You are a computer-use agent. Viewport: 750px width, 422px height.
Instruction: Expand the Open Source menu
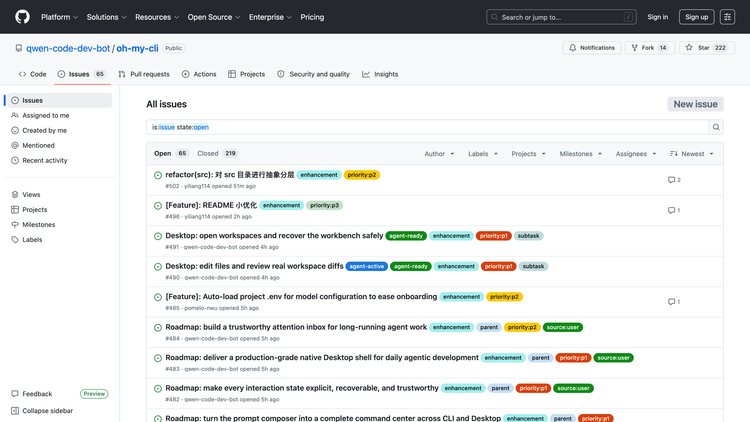(x=214, y=17)
